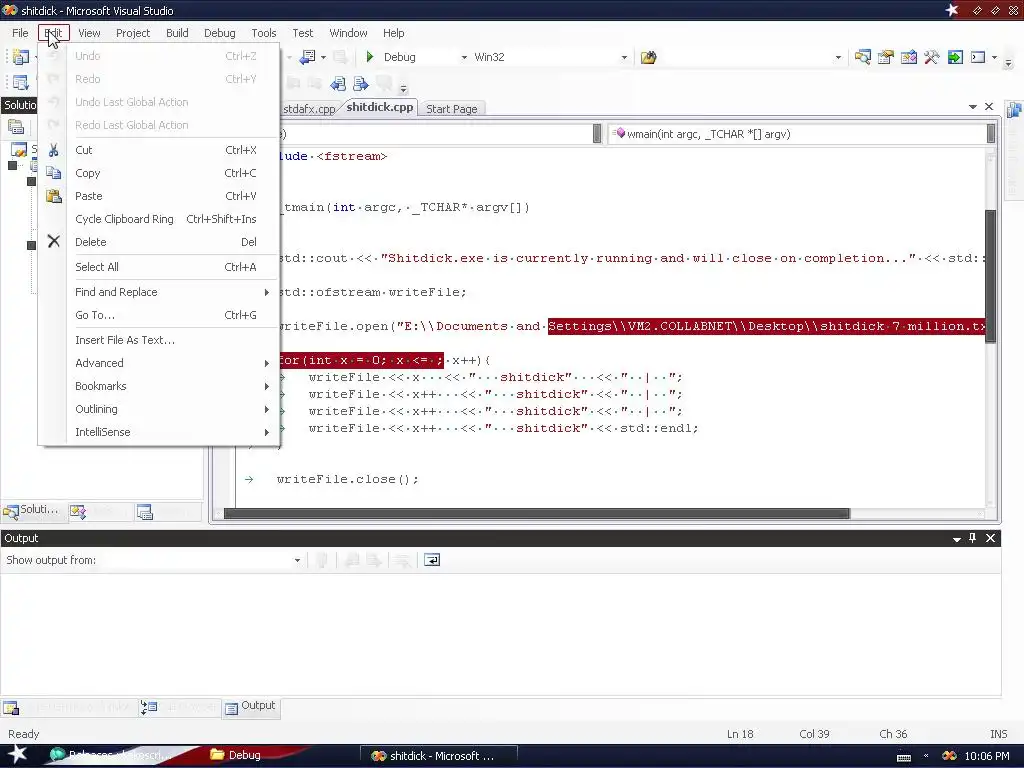1024x768 pixels.
Task: Click the auto-hidden Server Explorer icon at right edge
Action: (1014, 110)
